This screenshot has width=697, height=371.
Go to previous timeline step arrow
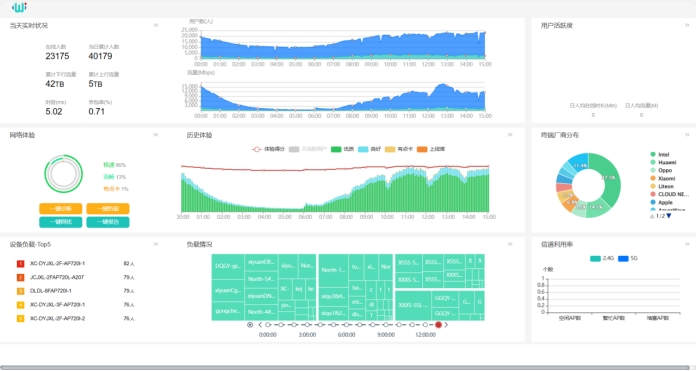coord(260,325)
